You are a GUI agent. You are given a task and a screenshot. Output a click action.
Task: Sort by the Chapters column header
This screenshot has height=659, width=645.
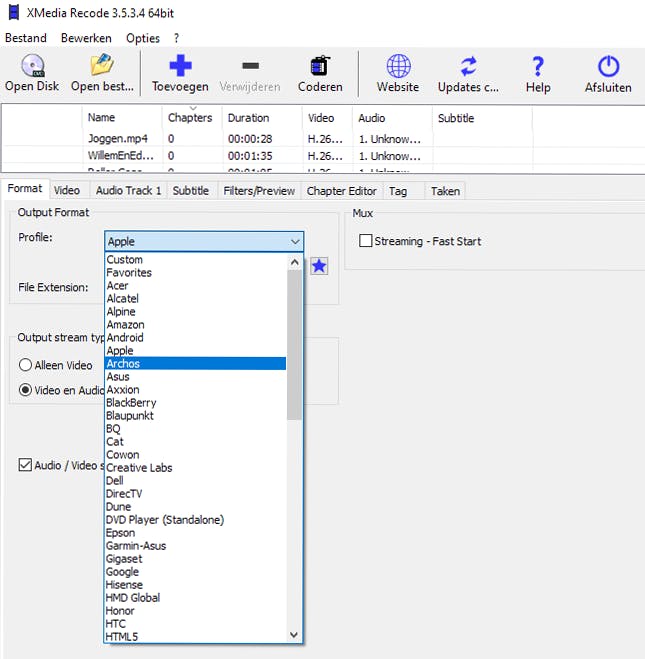tap(190, 118)
